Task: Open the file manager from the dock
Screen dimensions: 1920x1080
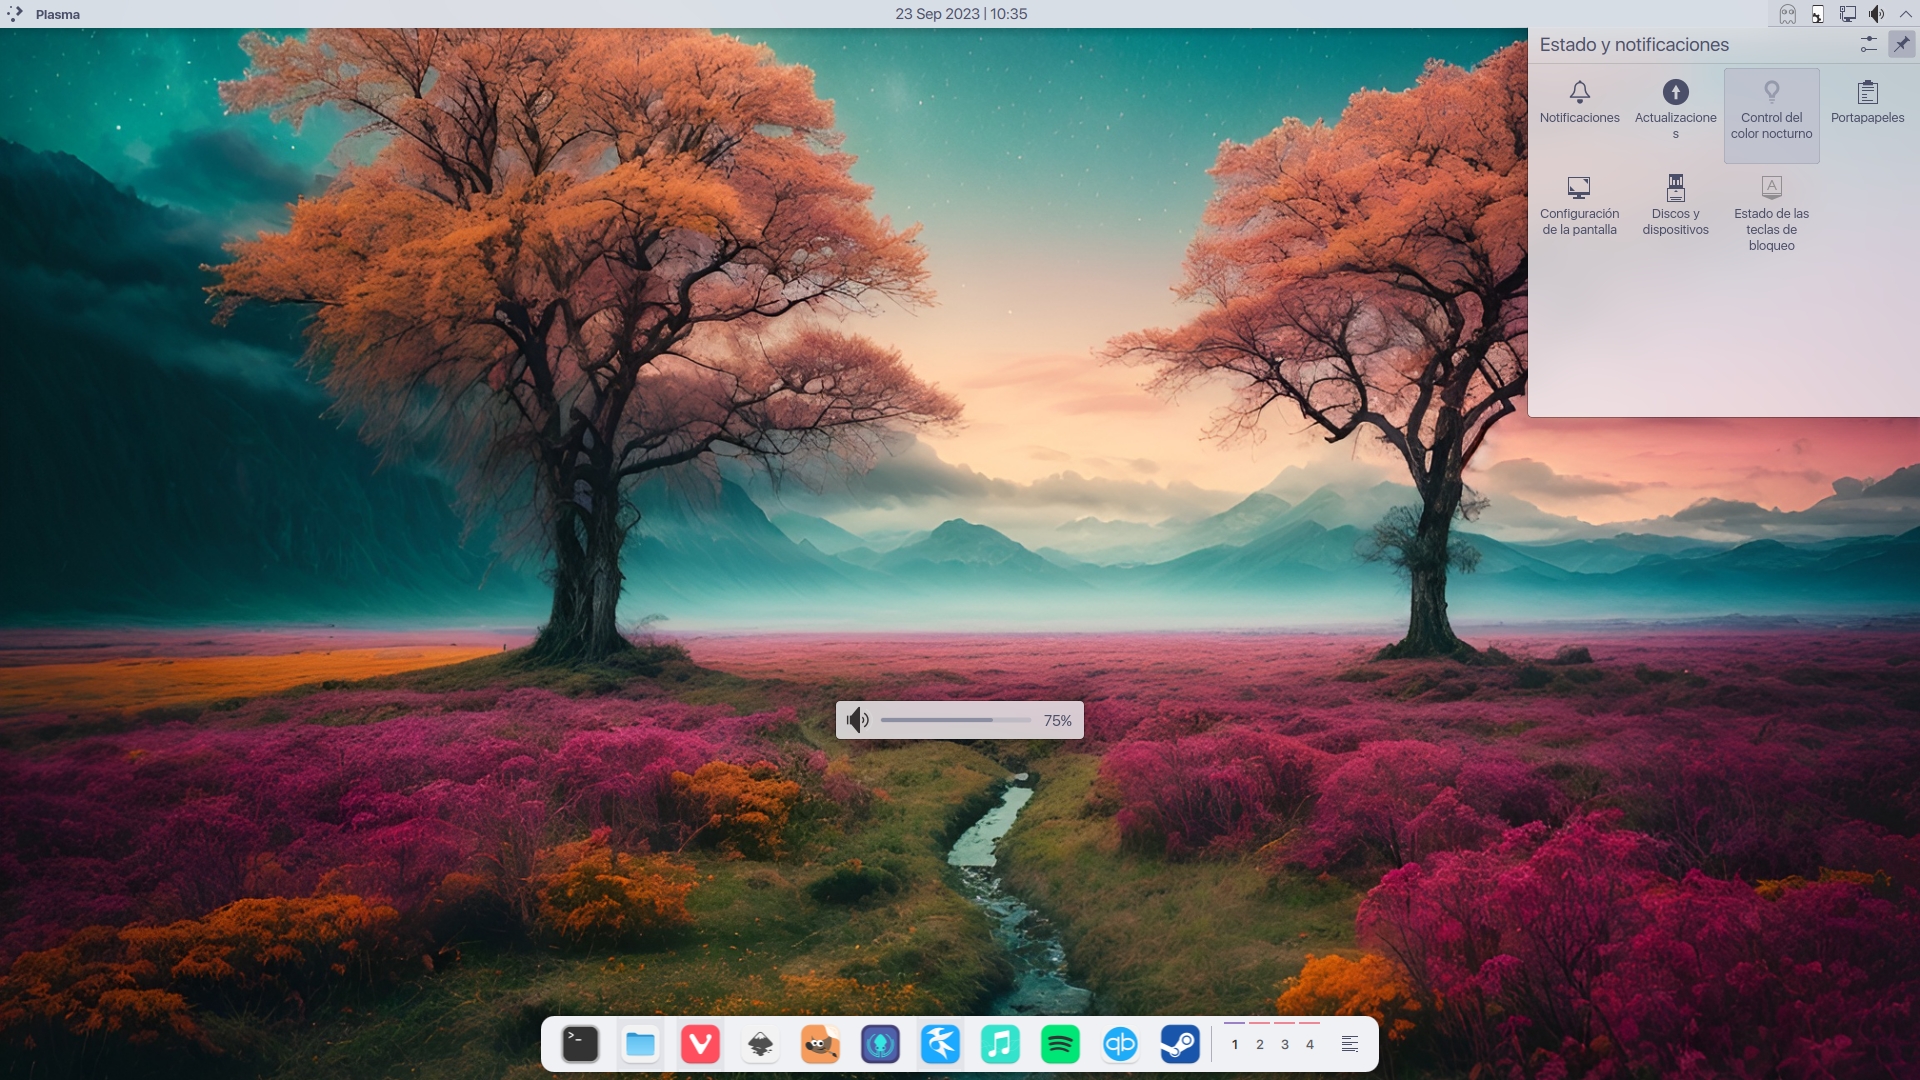Action: click(x=640, y=1044)
